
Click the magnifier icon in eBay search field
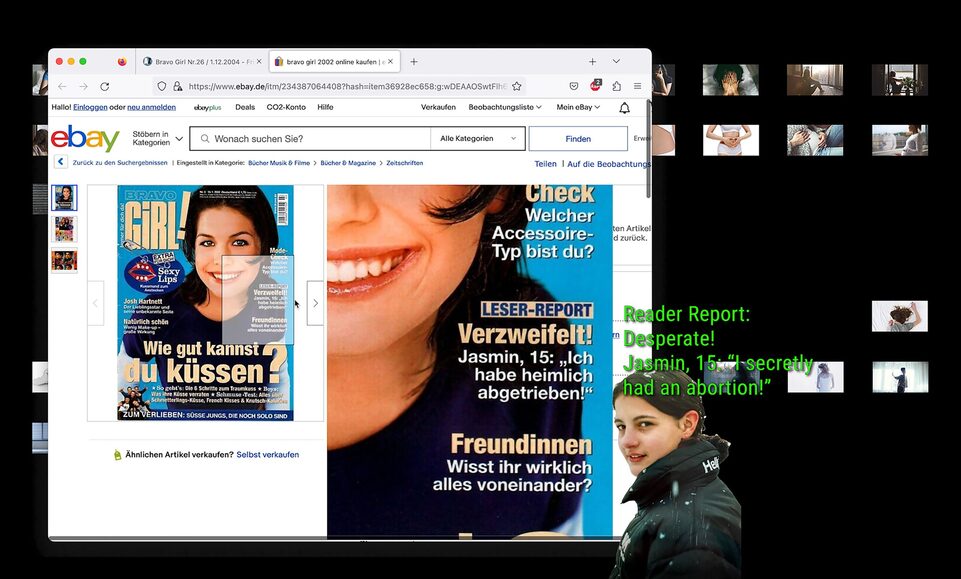(x=205, y=138)
